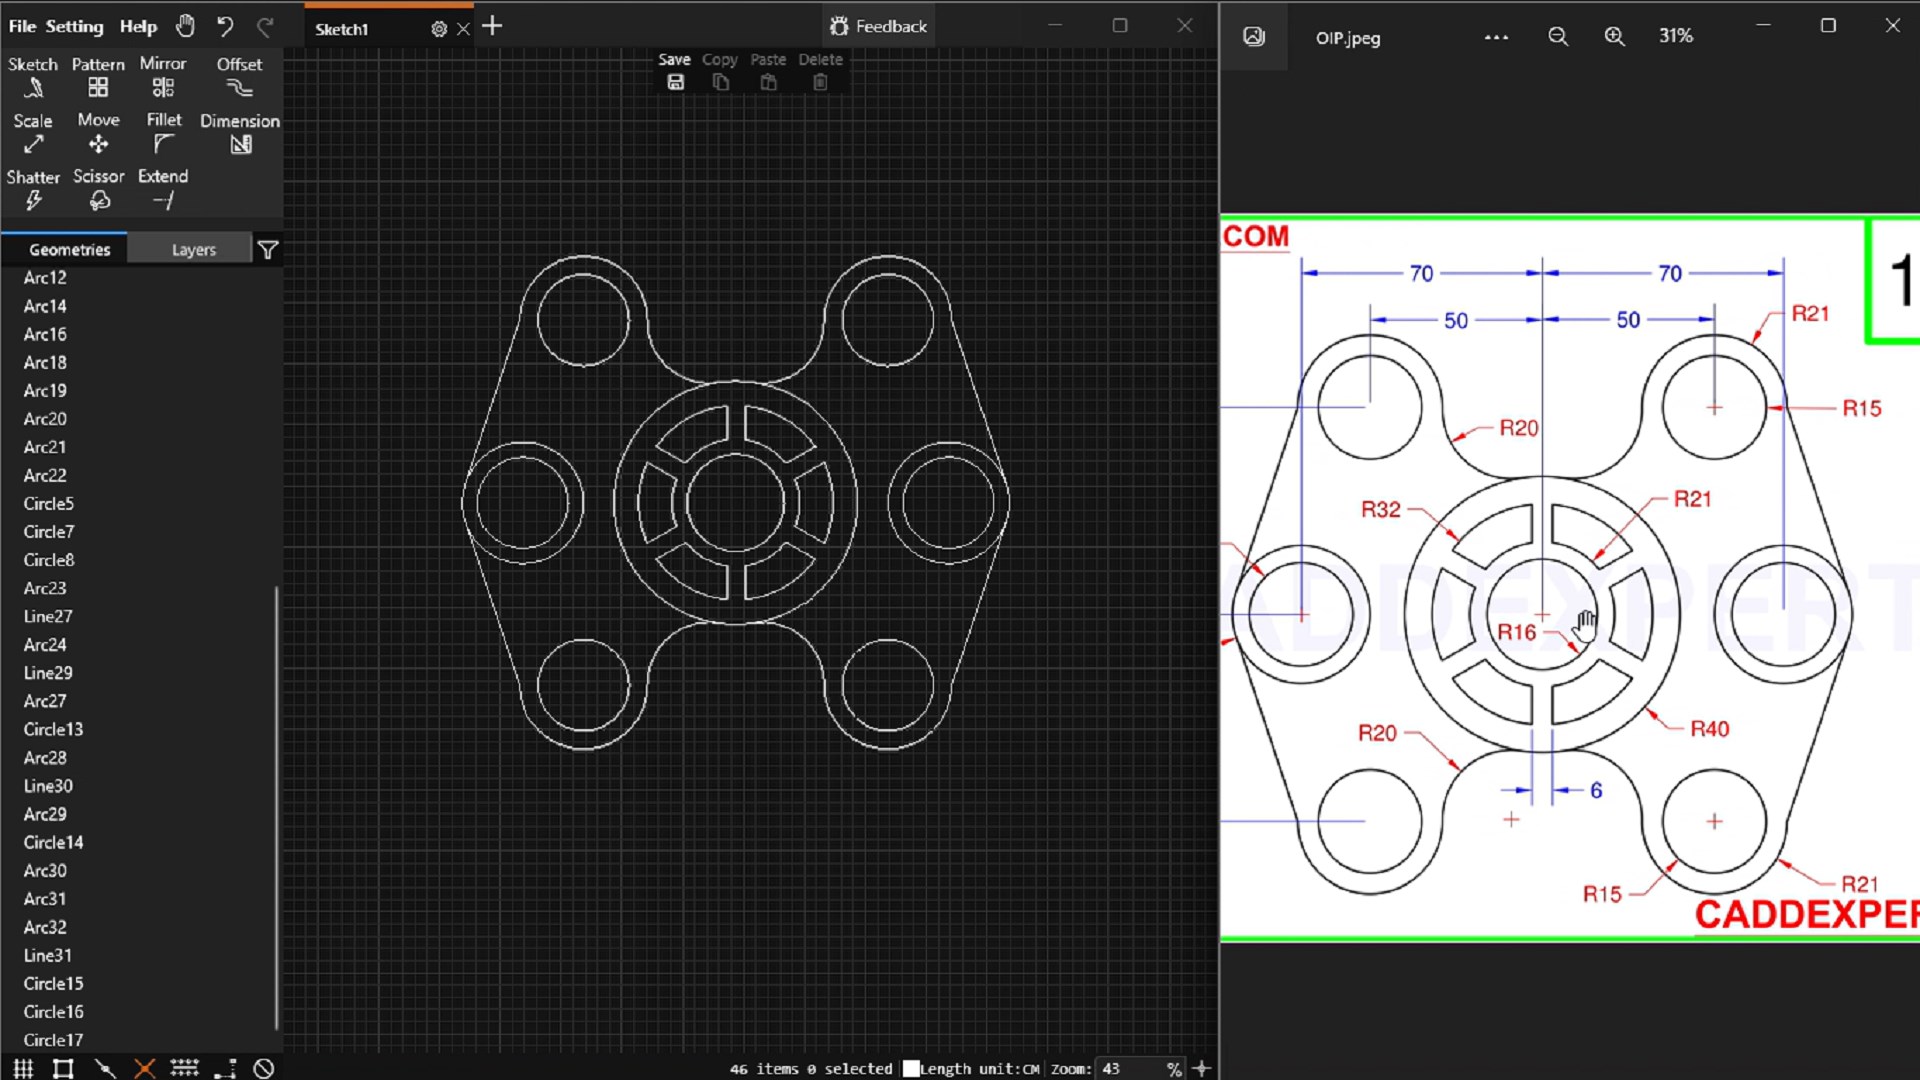The width and height of the screenshot is (1920, 1080).
Task: Toggle the orange intersection snap icon
Action: coord(145,1068)
